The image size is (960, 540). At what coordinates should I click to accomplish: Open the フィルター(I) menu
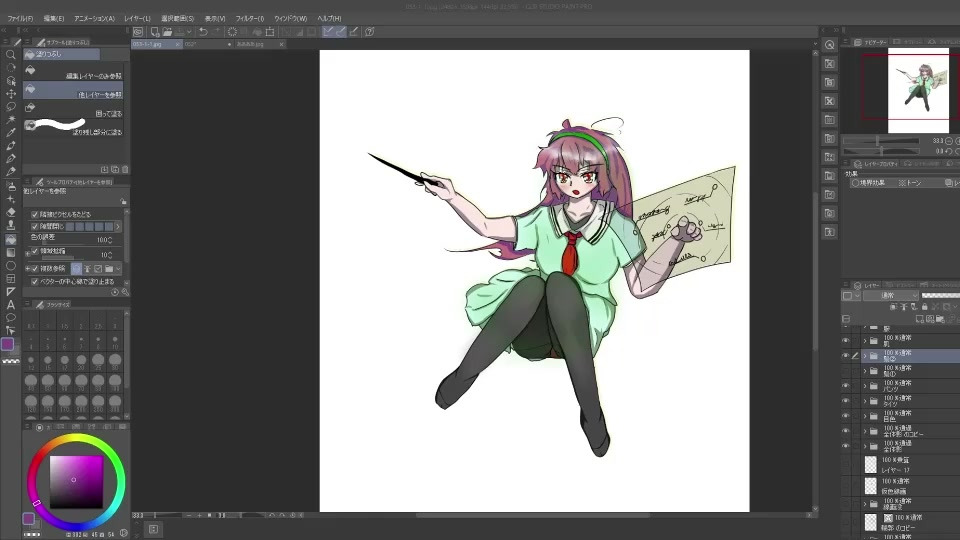250,18
